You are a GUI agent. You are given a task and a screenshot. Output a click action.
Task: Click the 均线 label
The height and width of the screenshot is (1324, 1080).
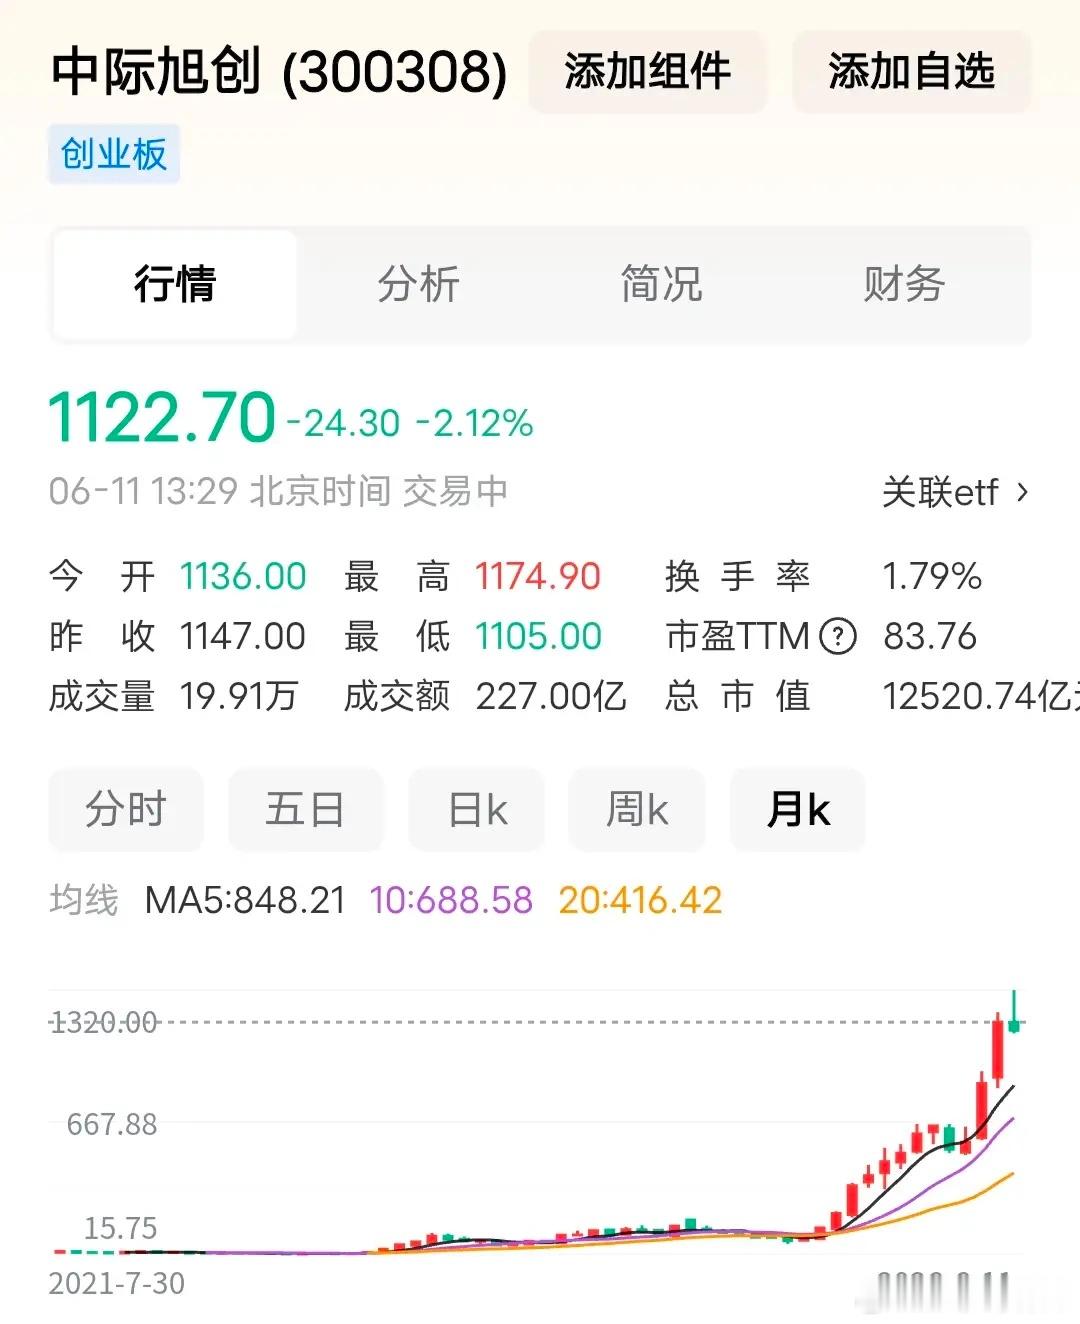pos(84,900)
